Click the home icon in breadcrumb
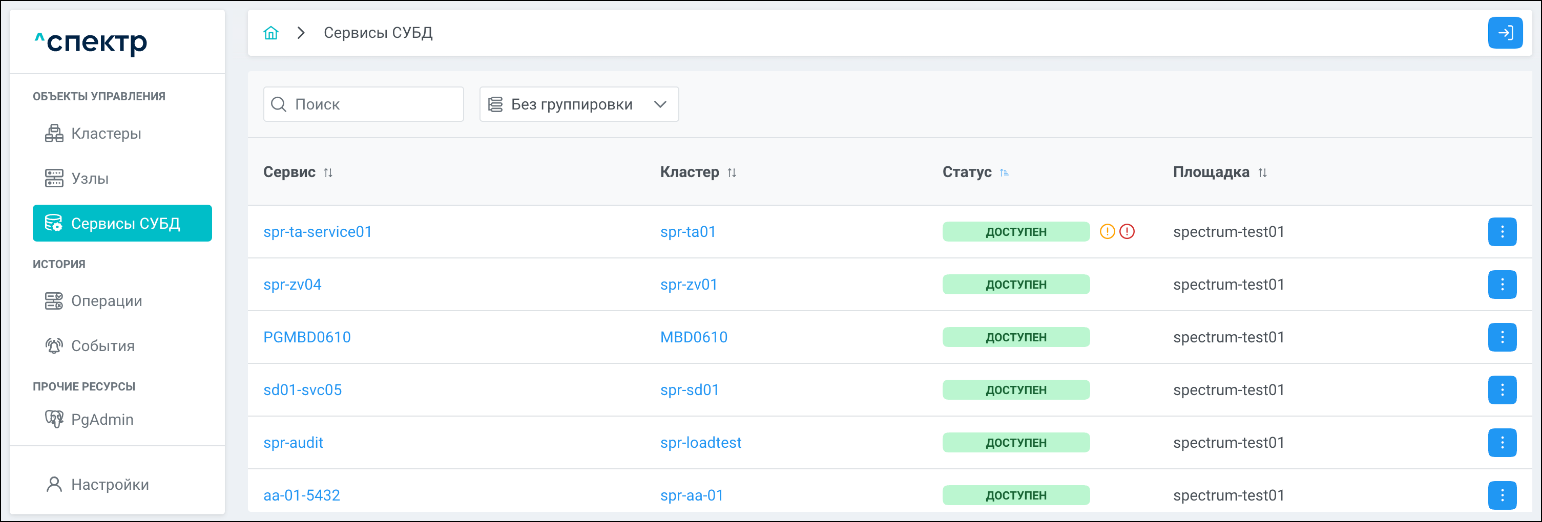 coord(270,33)
